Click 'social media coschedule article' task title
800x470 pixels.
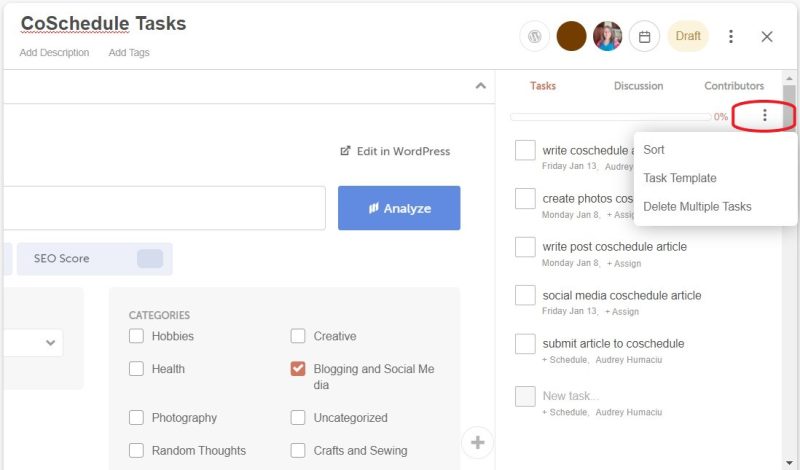point(621,295)
